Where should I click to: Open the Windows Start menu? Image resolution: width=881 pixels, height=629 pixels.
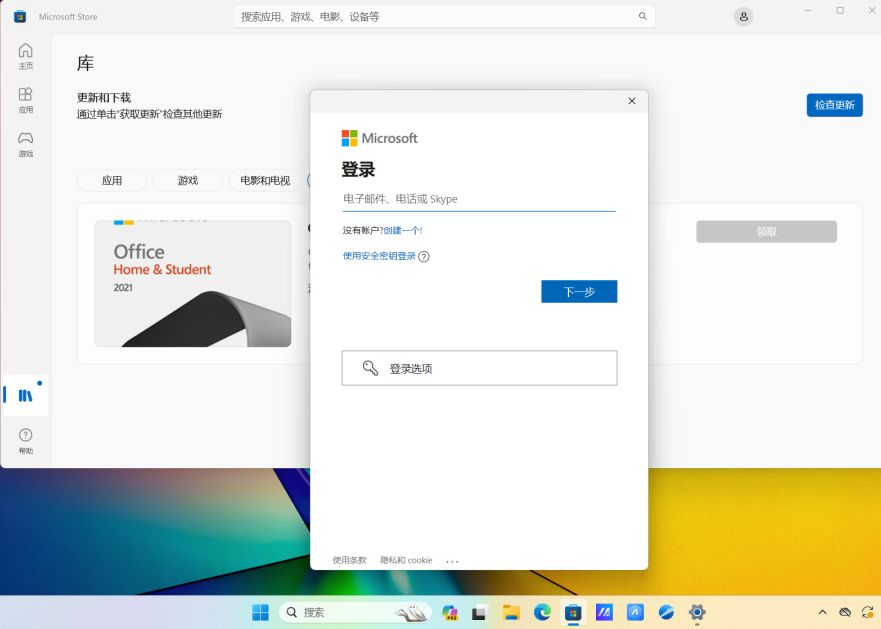260,612
